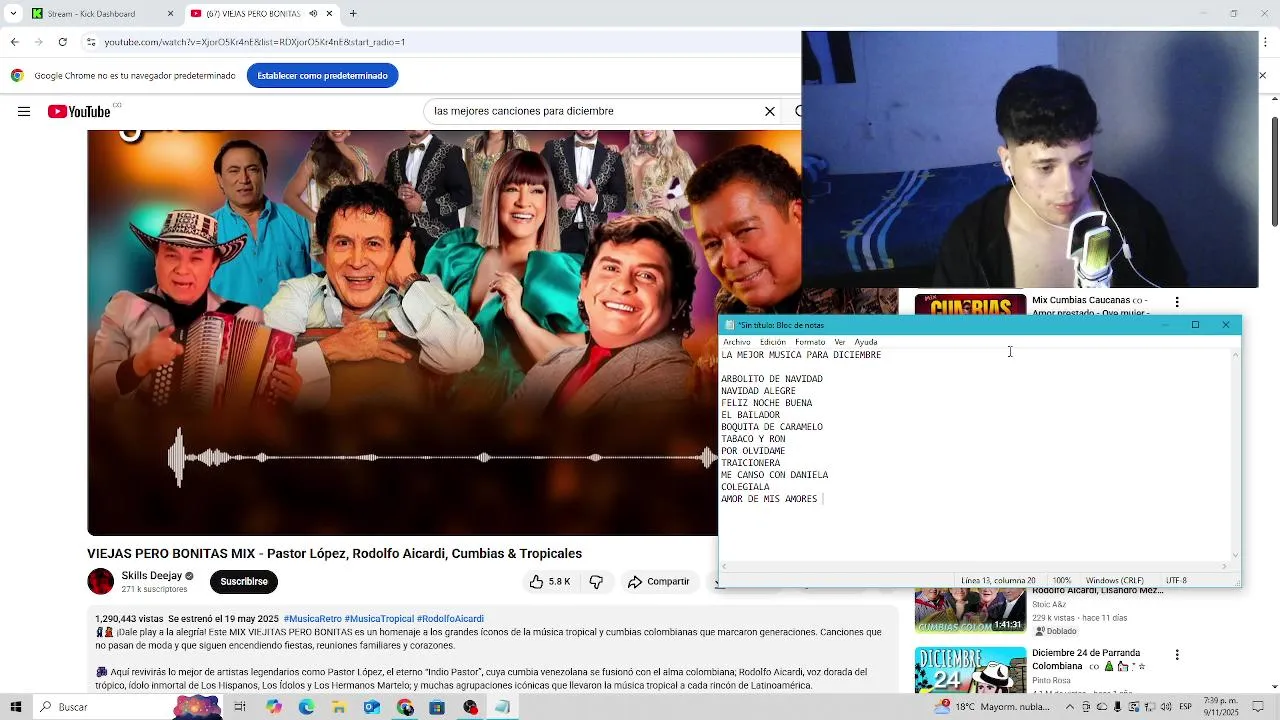Open Chrome from the taskbar

coord(405,707)
